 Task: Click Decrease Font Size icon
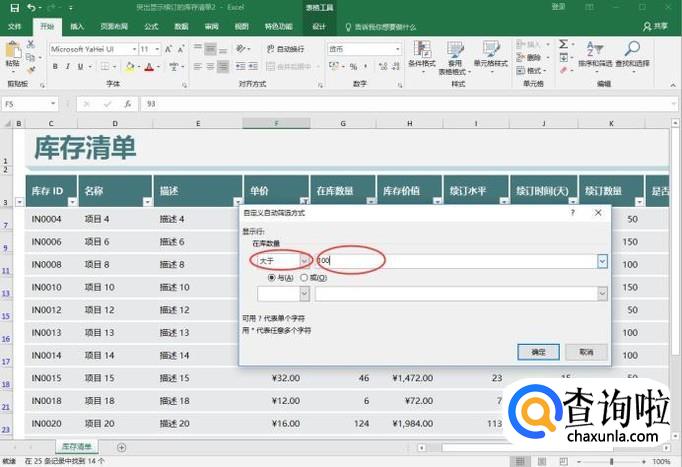click(181, 49)
